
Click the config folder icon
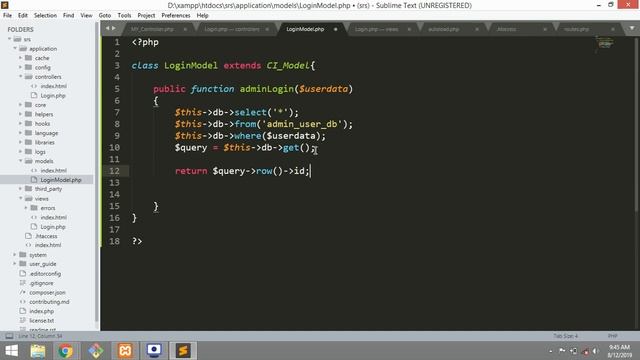pos(28,67)
